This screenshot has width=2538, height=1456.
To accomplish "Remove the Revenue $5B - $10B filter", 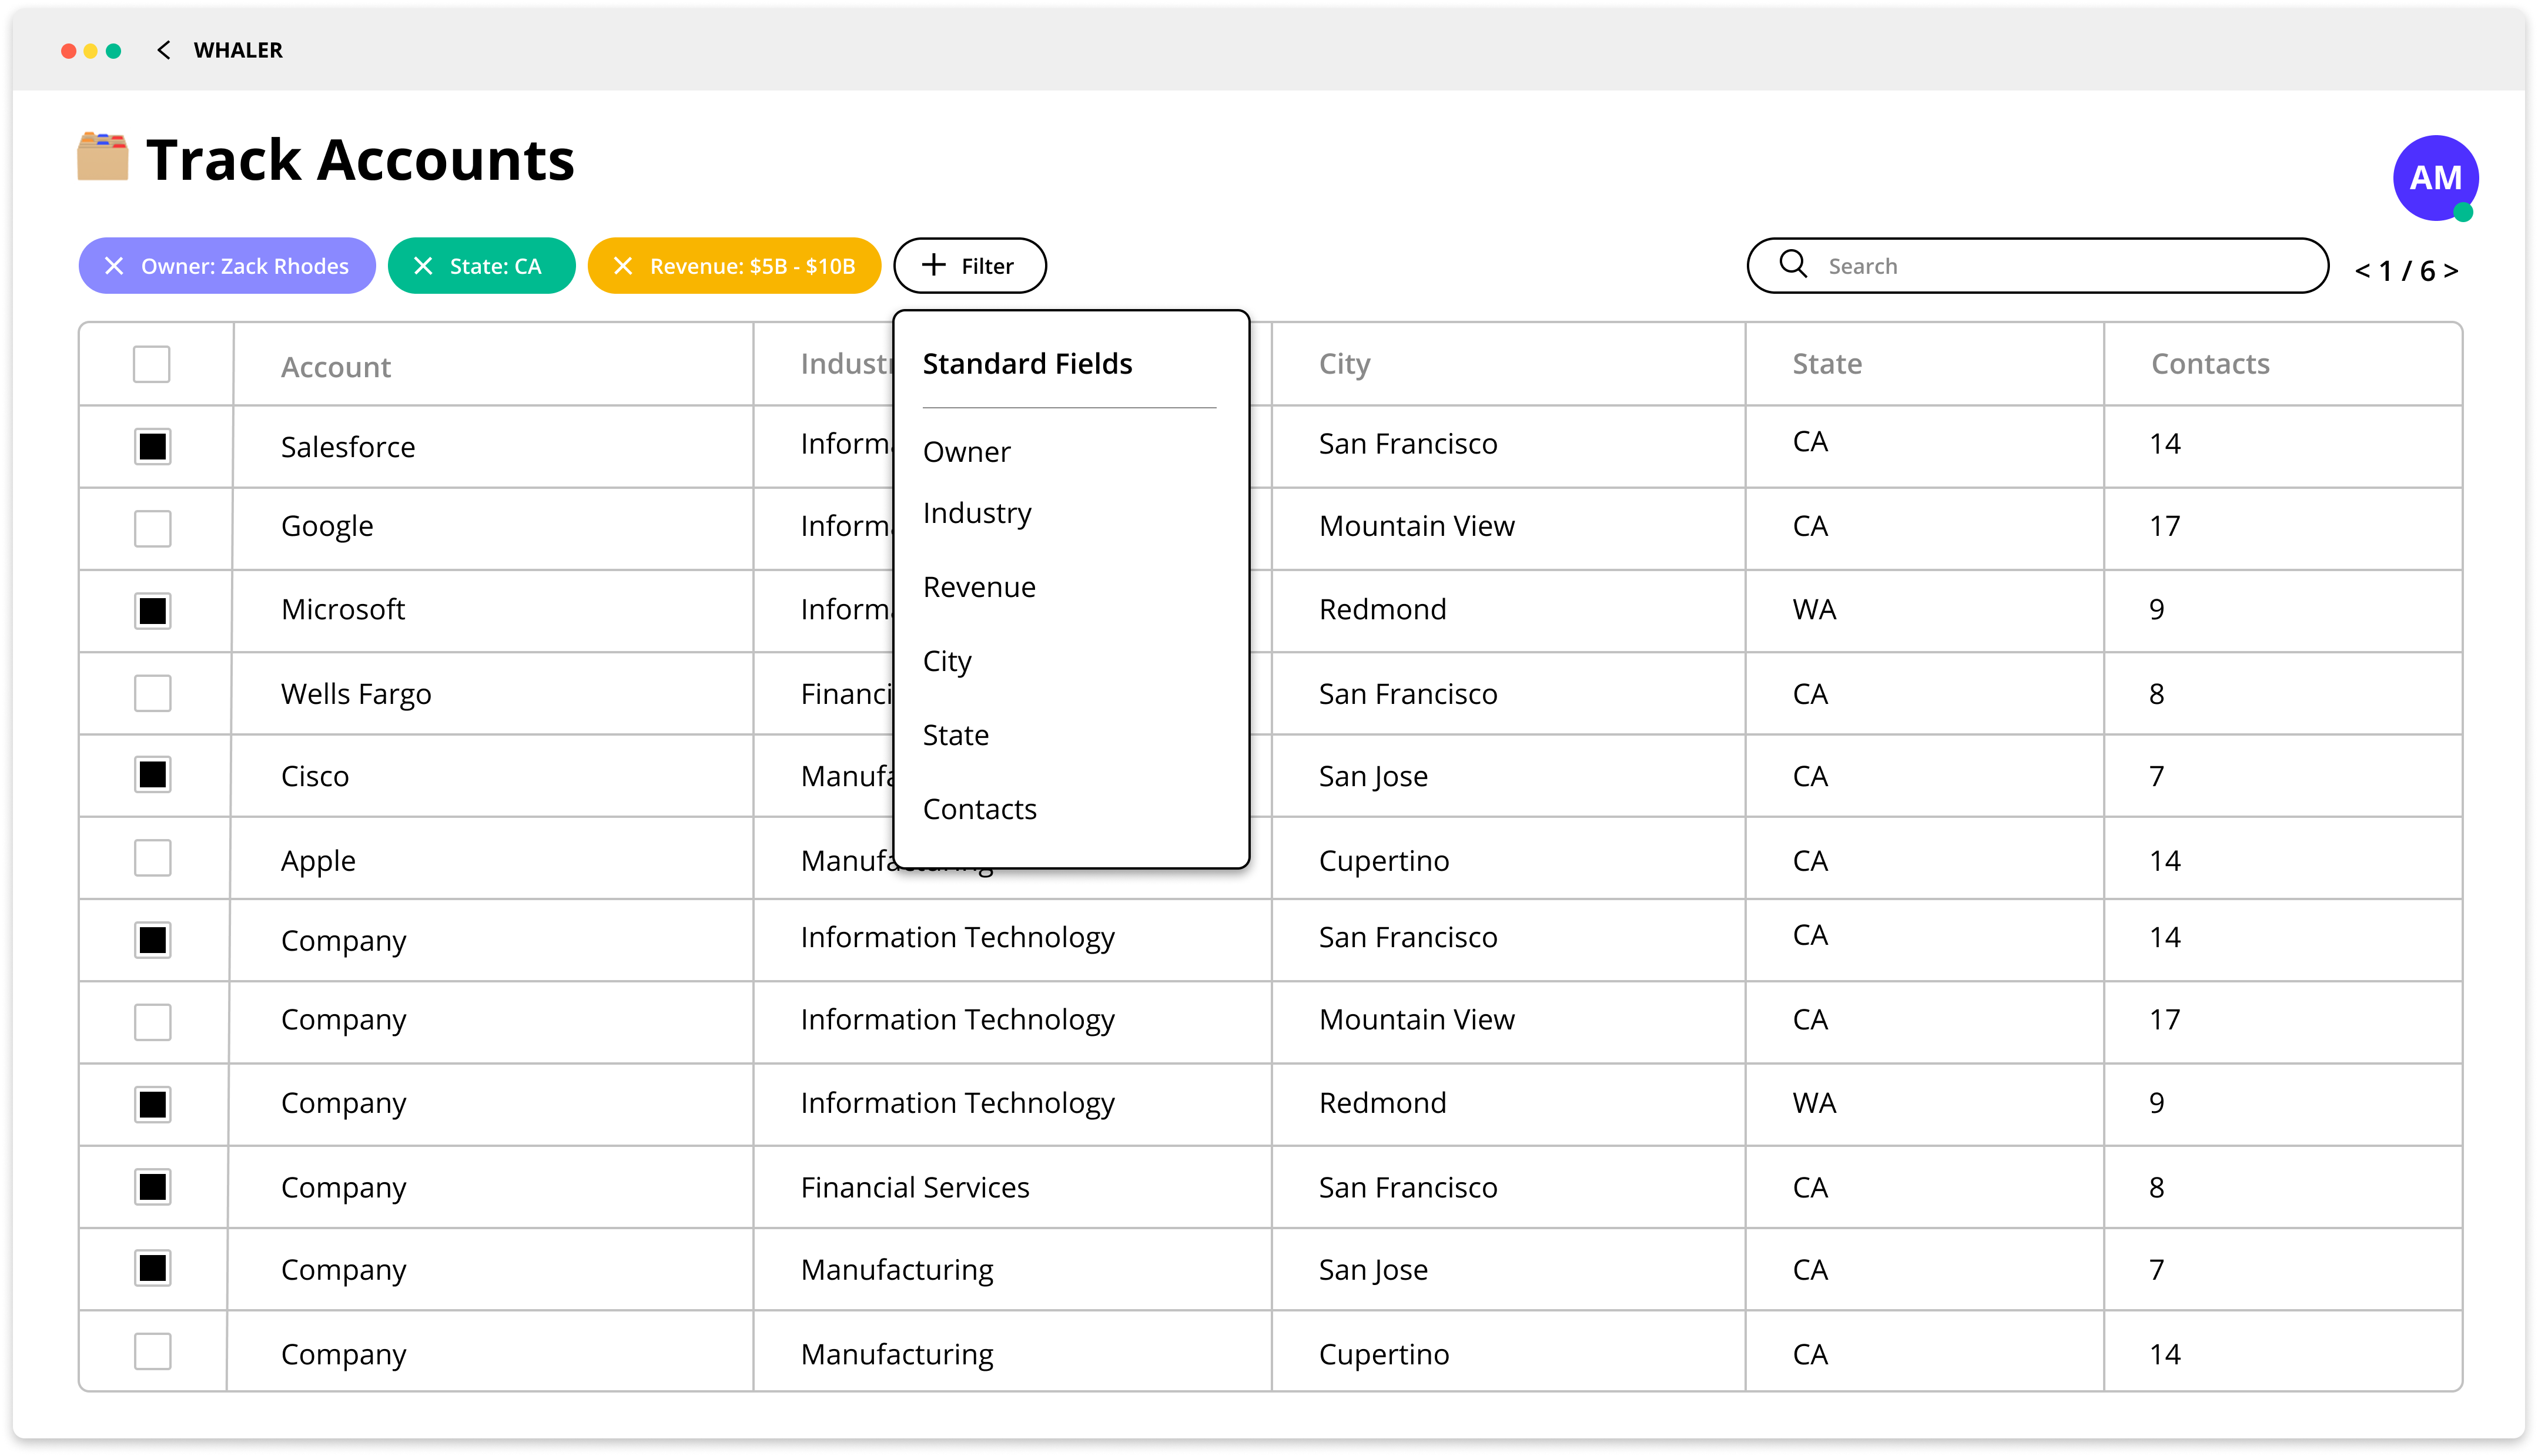I will click(623, 266).
